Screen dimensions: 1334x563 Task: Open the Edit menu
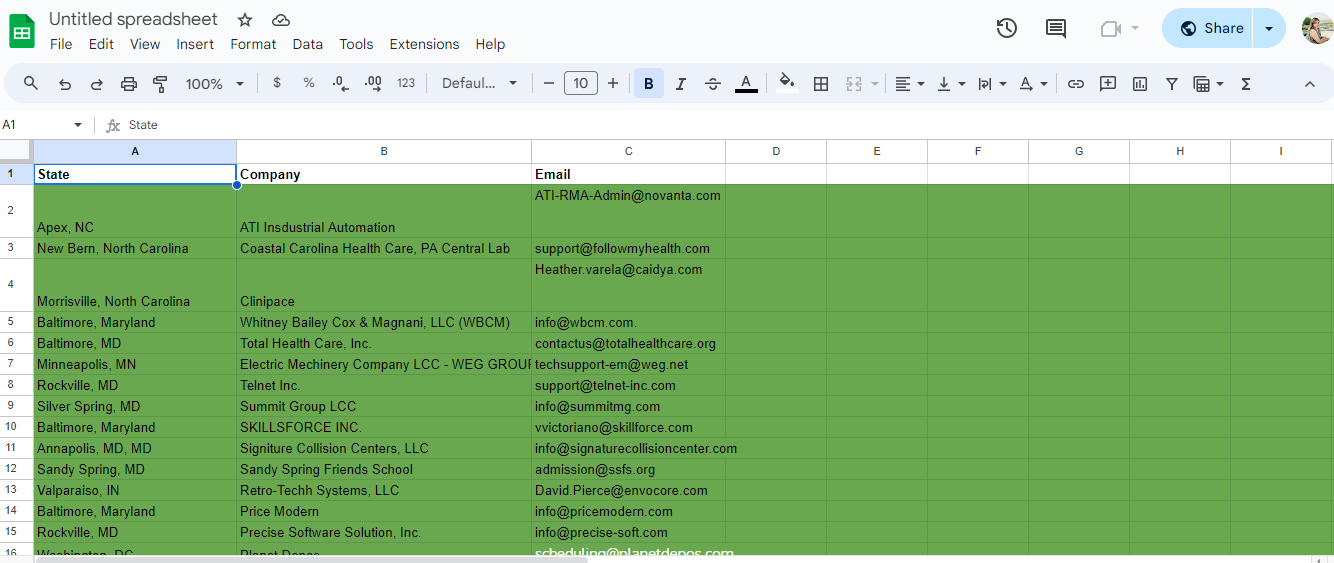101,44
